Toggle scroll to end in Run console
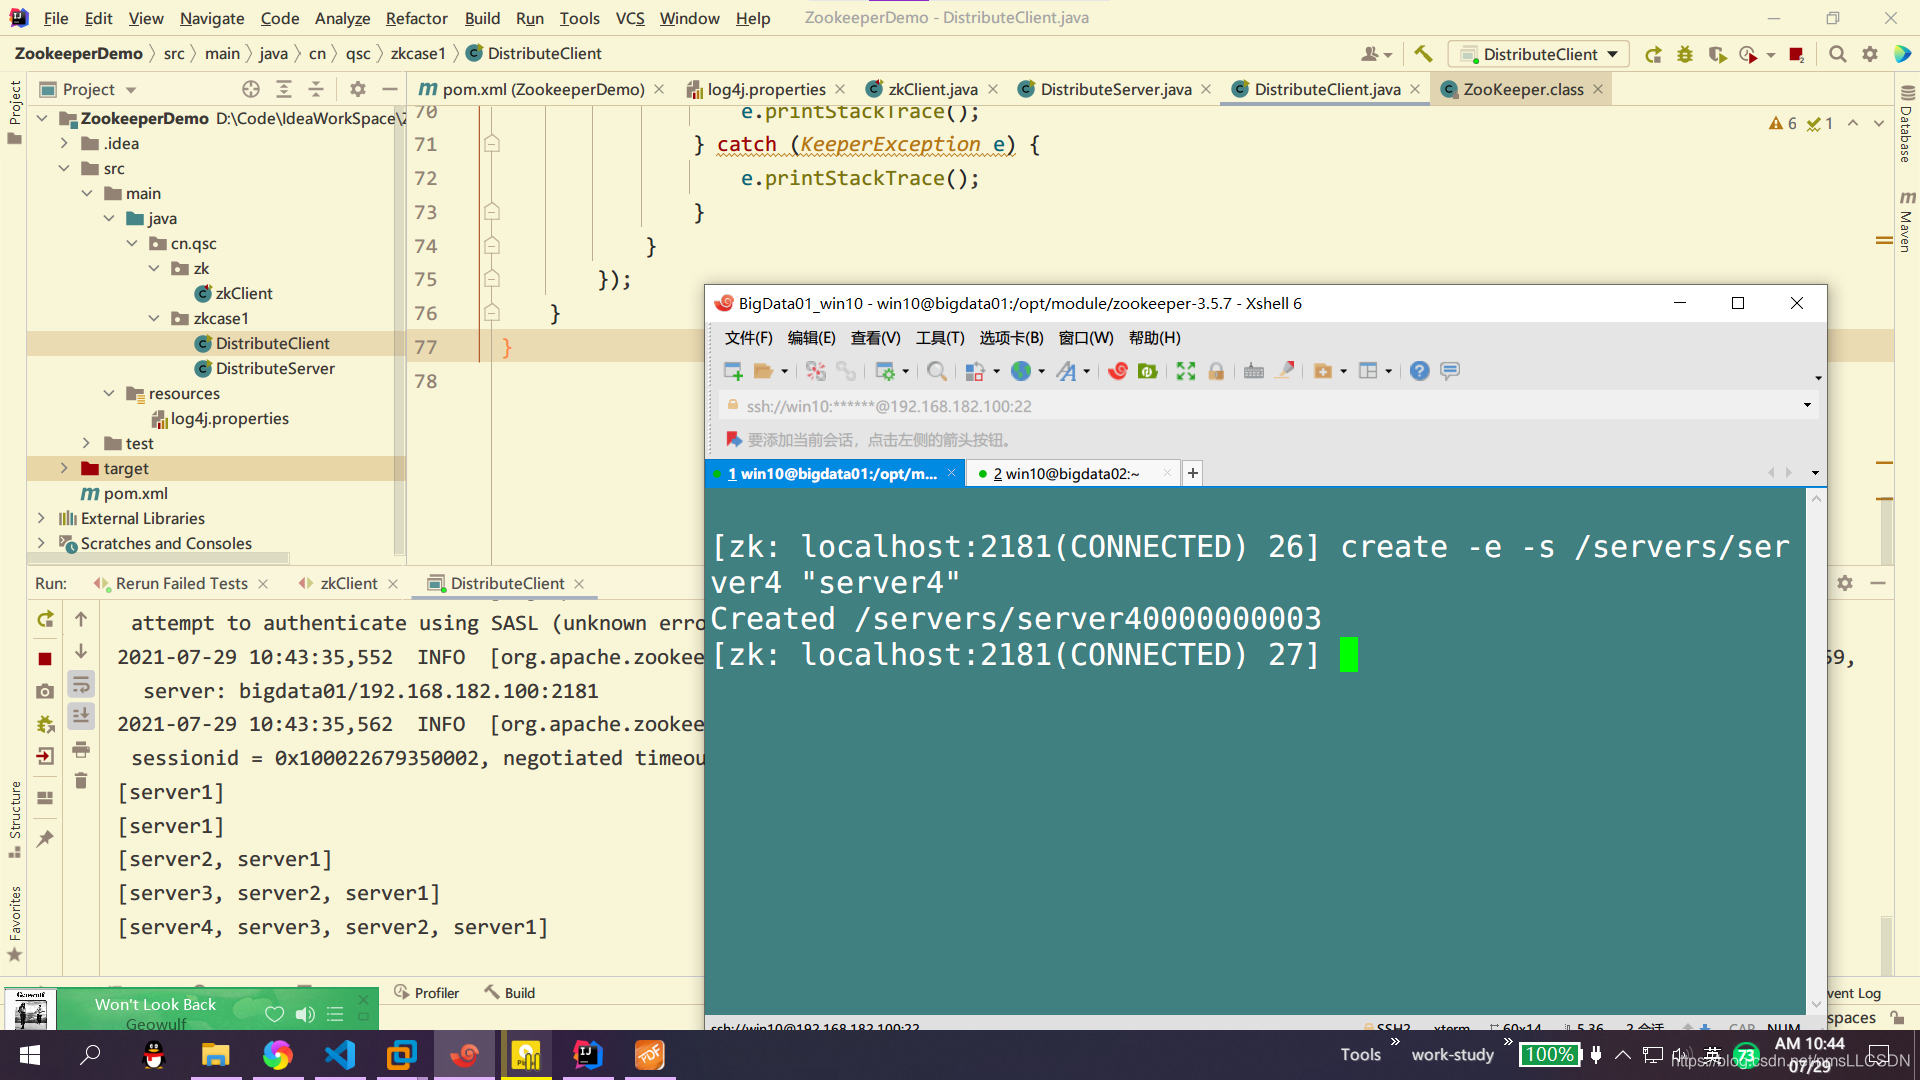This screenshot has height=1080, width=1920. pyautogui.click(x=81, y=716)
